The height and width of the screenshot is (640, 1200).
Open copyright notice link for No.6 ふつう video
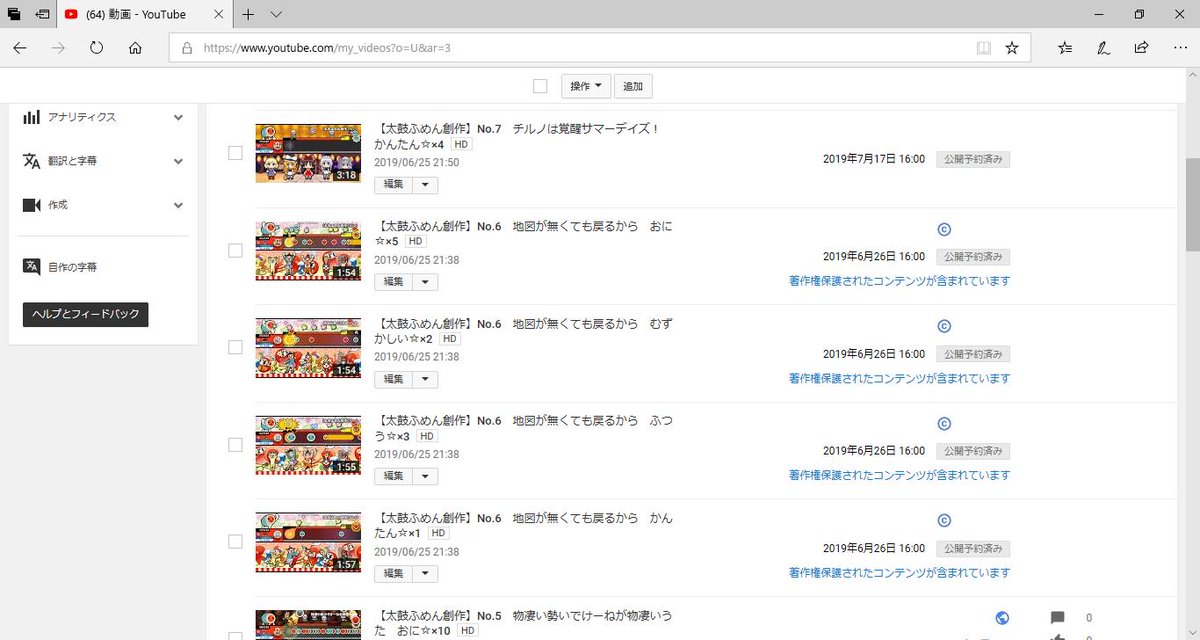click(x=899, y=475)
